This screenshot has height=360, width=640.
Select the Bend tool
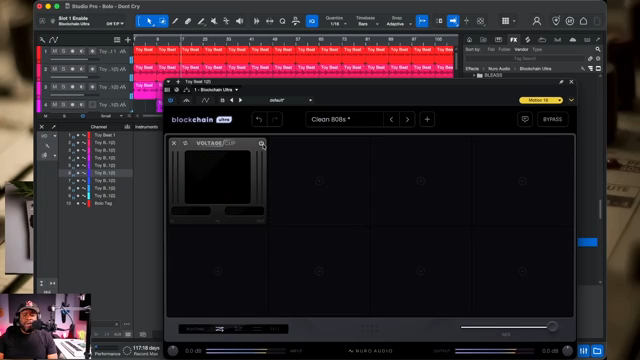tap(226, 21)
